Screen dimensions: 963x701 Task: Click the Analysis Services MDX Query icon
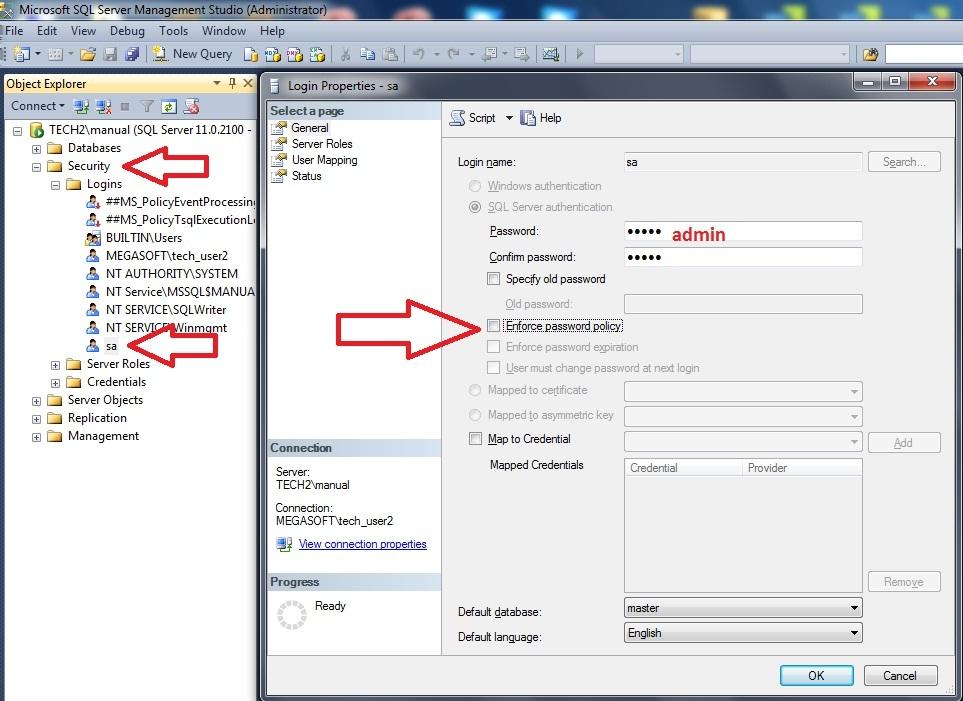[x=272, y=54]
